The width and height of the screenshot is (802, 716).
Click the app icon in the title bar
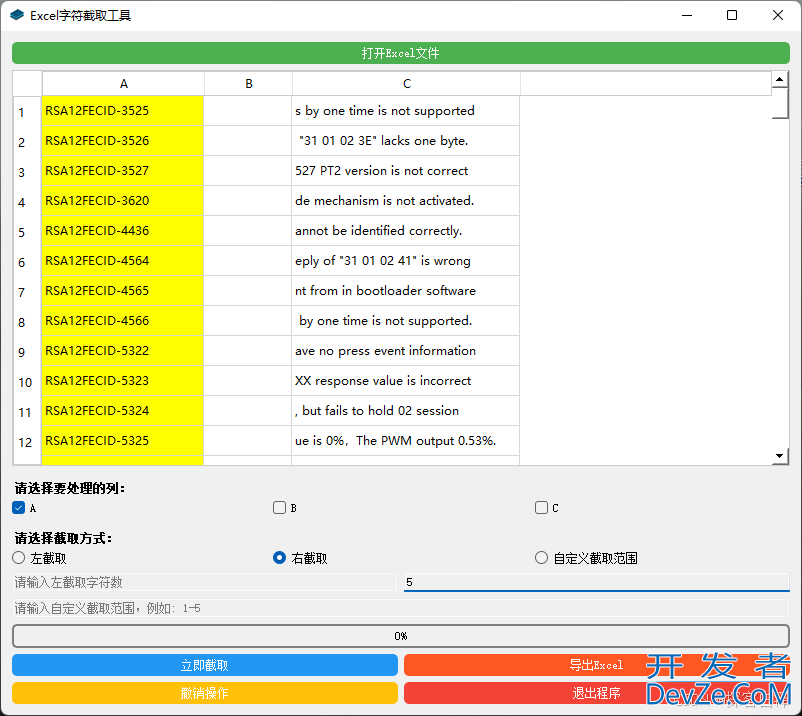(17, 15)
